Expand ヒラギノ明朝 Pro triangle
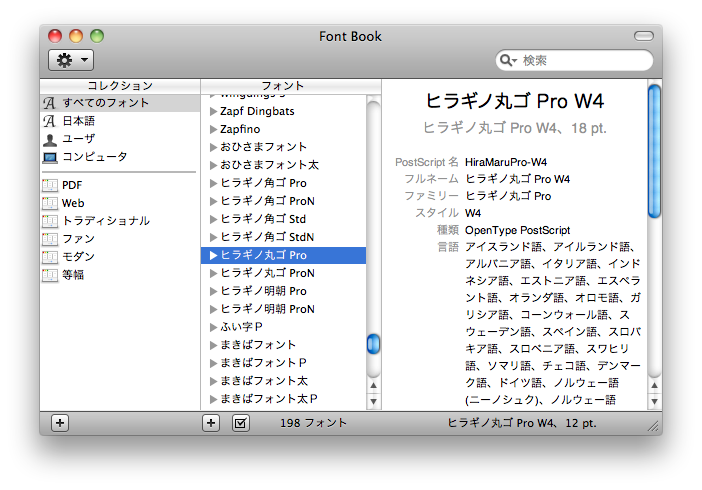Screen dimensions: 702x490 pyautogui.click(x=214, y=291)
